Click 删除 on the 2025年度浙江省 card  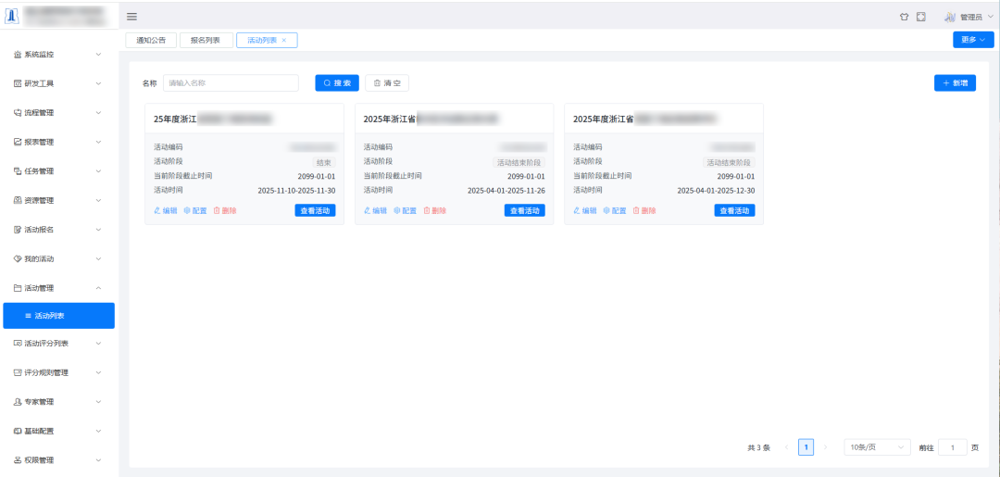click(644, 211)
